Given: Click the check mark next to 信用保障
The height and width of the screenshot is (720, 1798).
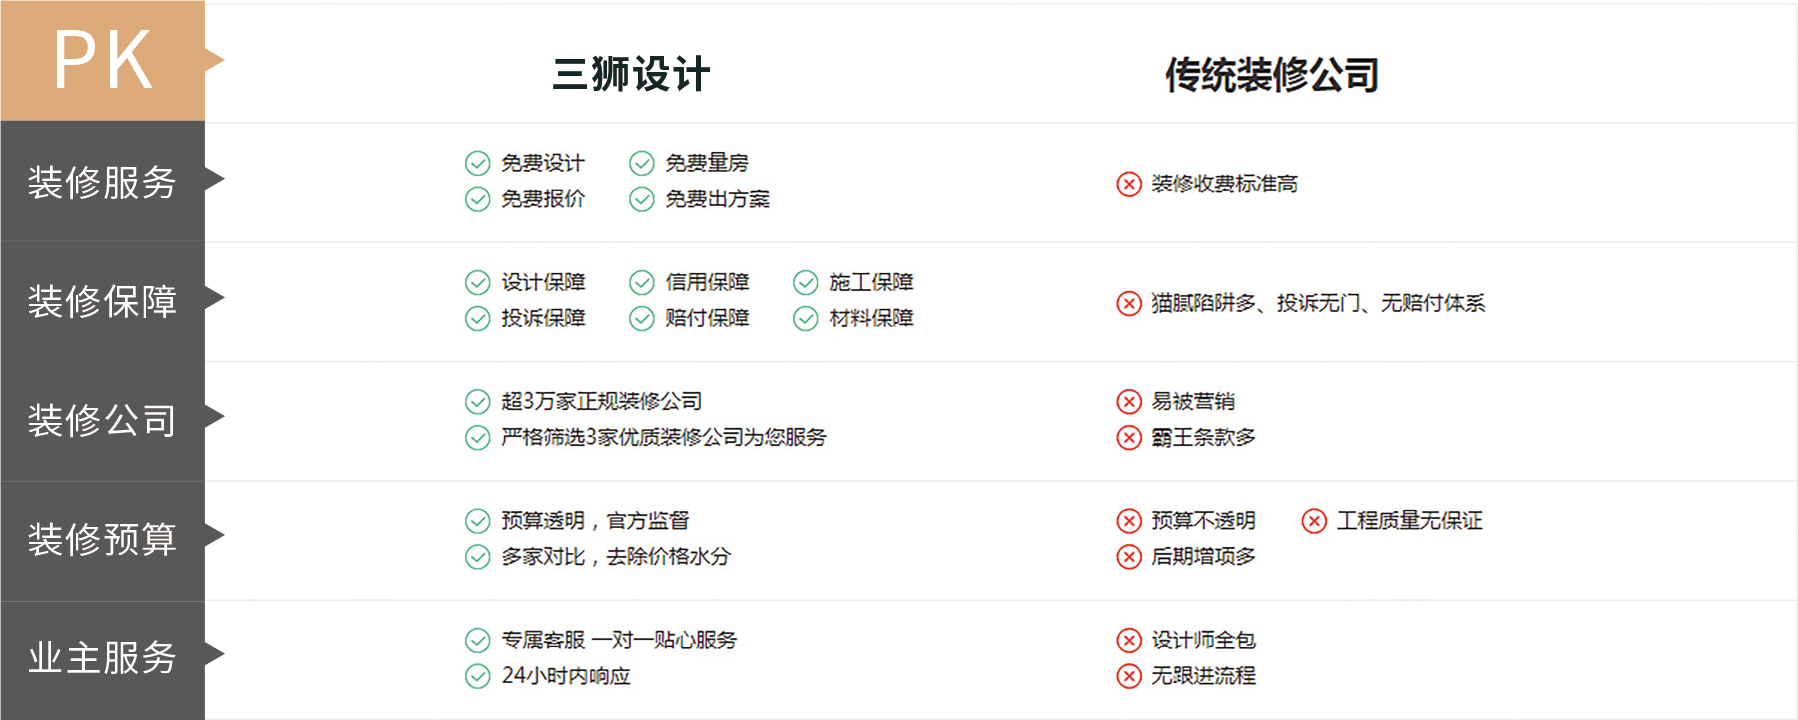Looking at the screenshot, I should tap(642, 282).
